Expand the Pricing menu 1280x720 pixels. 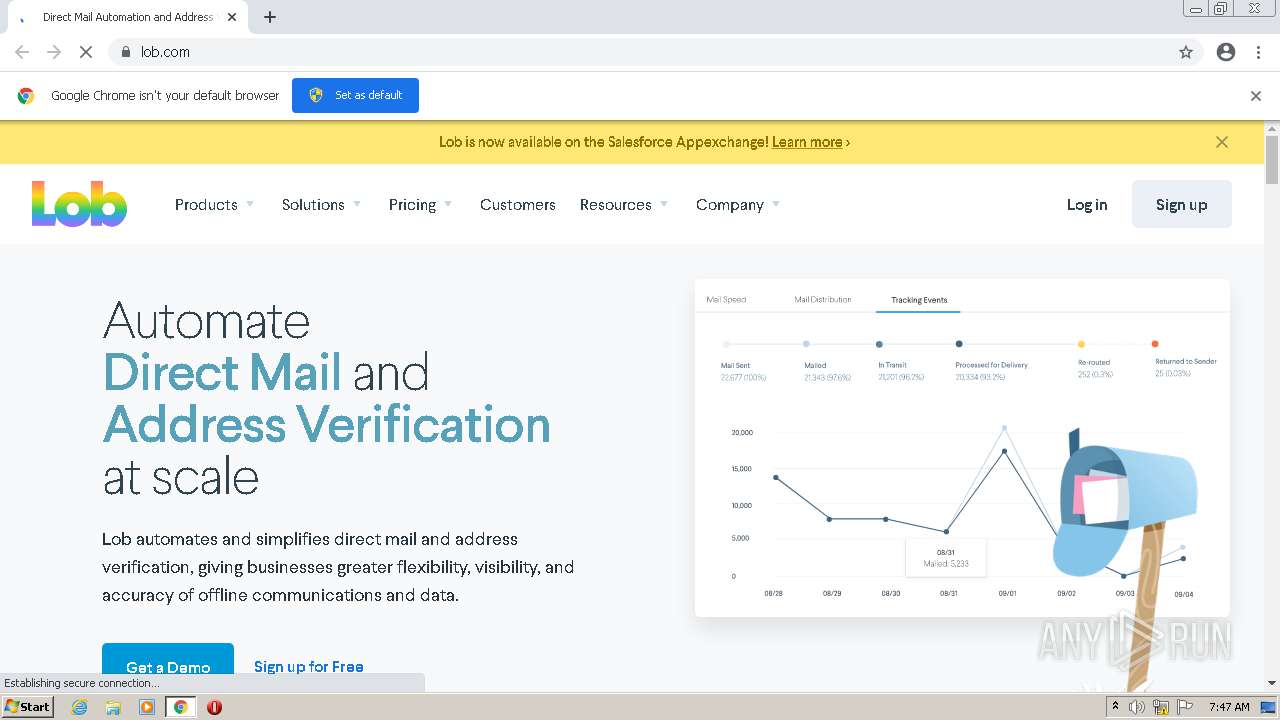pyautogui.click(x=420, y=205)
